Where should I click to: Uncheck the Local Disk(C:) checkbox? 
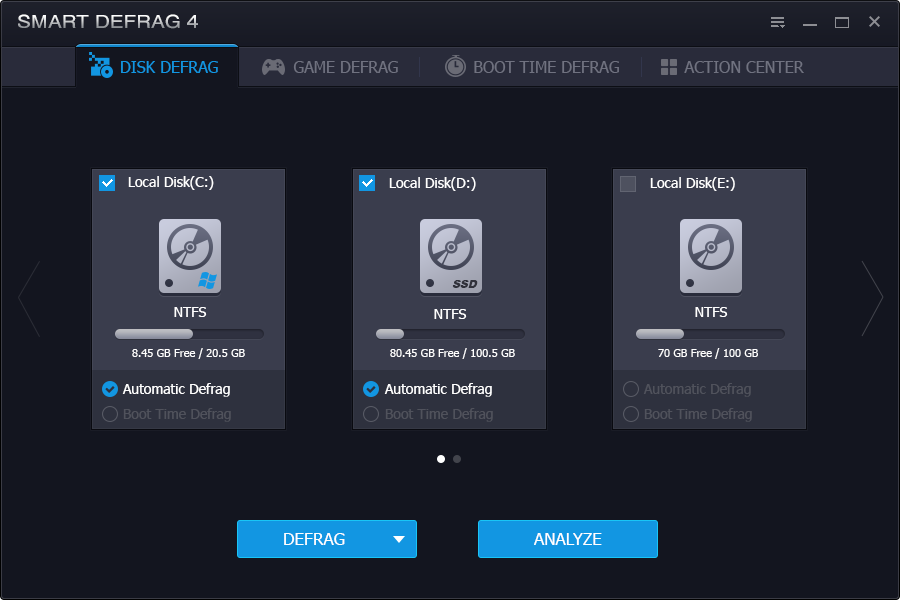pyautogui.click(x=107, y=183)
